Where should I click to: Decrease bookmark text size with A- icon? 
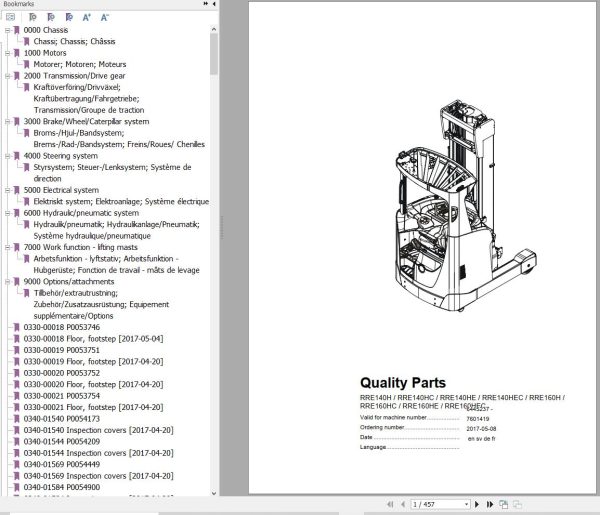tap(104, 17)
